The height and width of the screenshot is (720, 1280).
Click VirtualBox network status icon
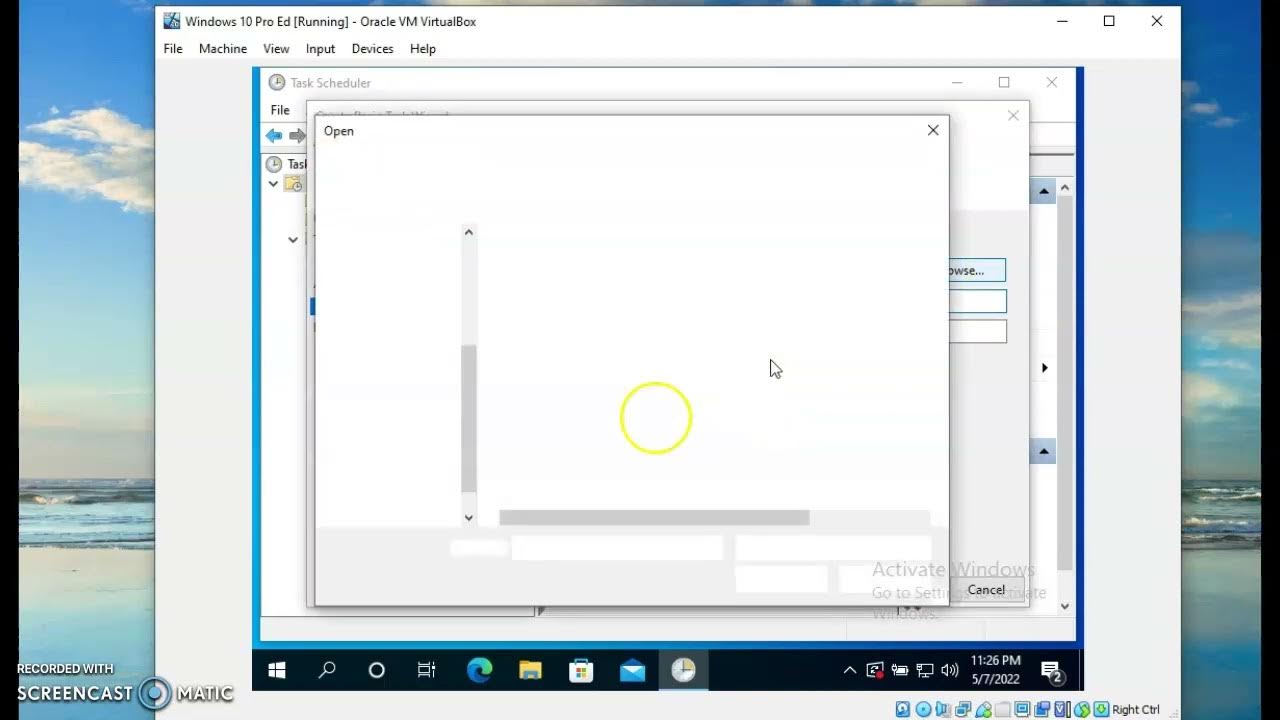click(x=963, y=709)
